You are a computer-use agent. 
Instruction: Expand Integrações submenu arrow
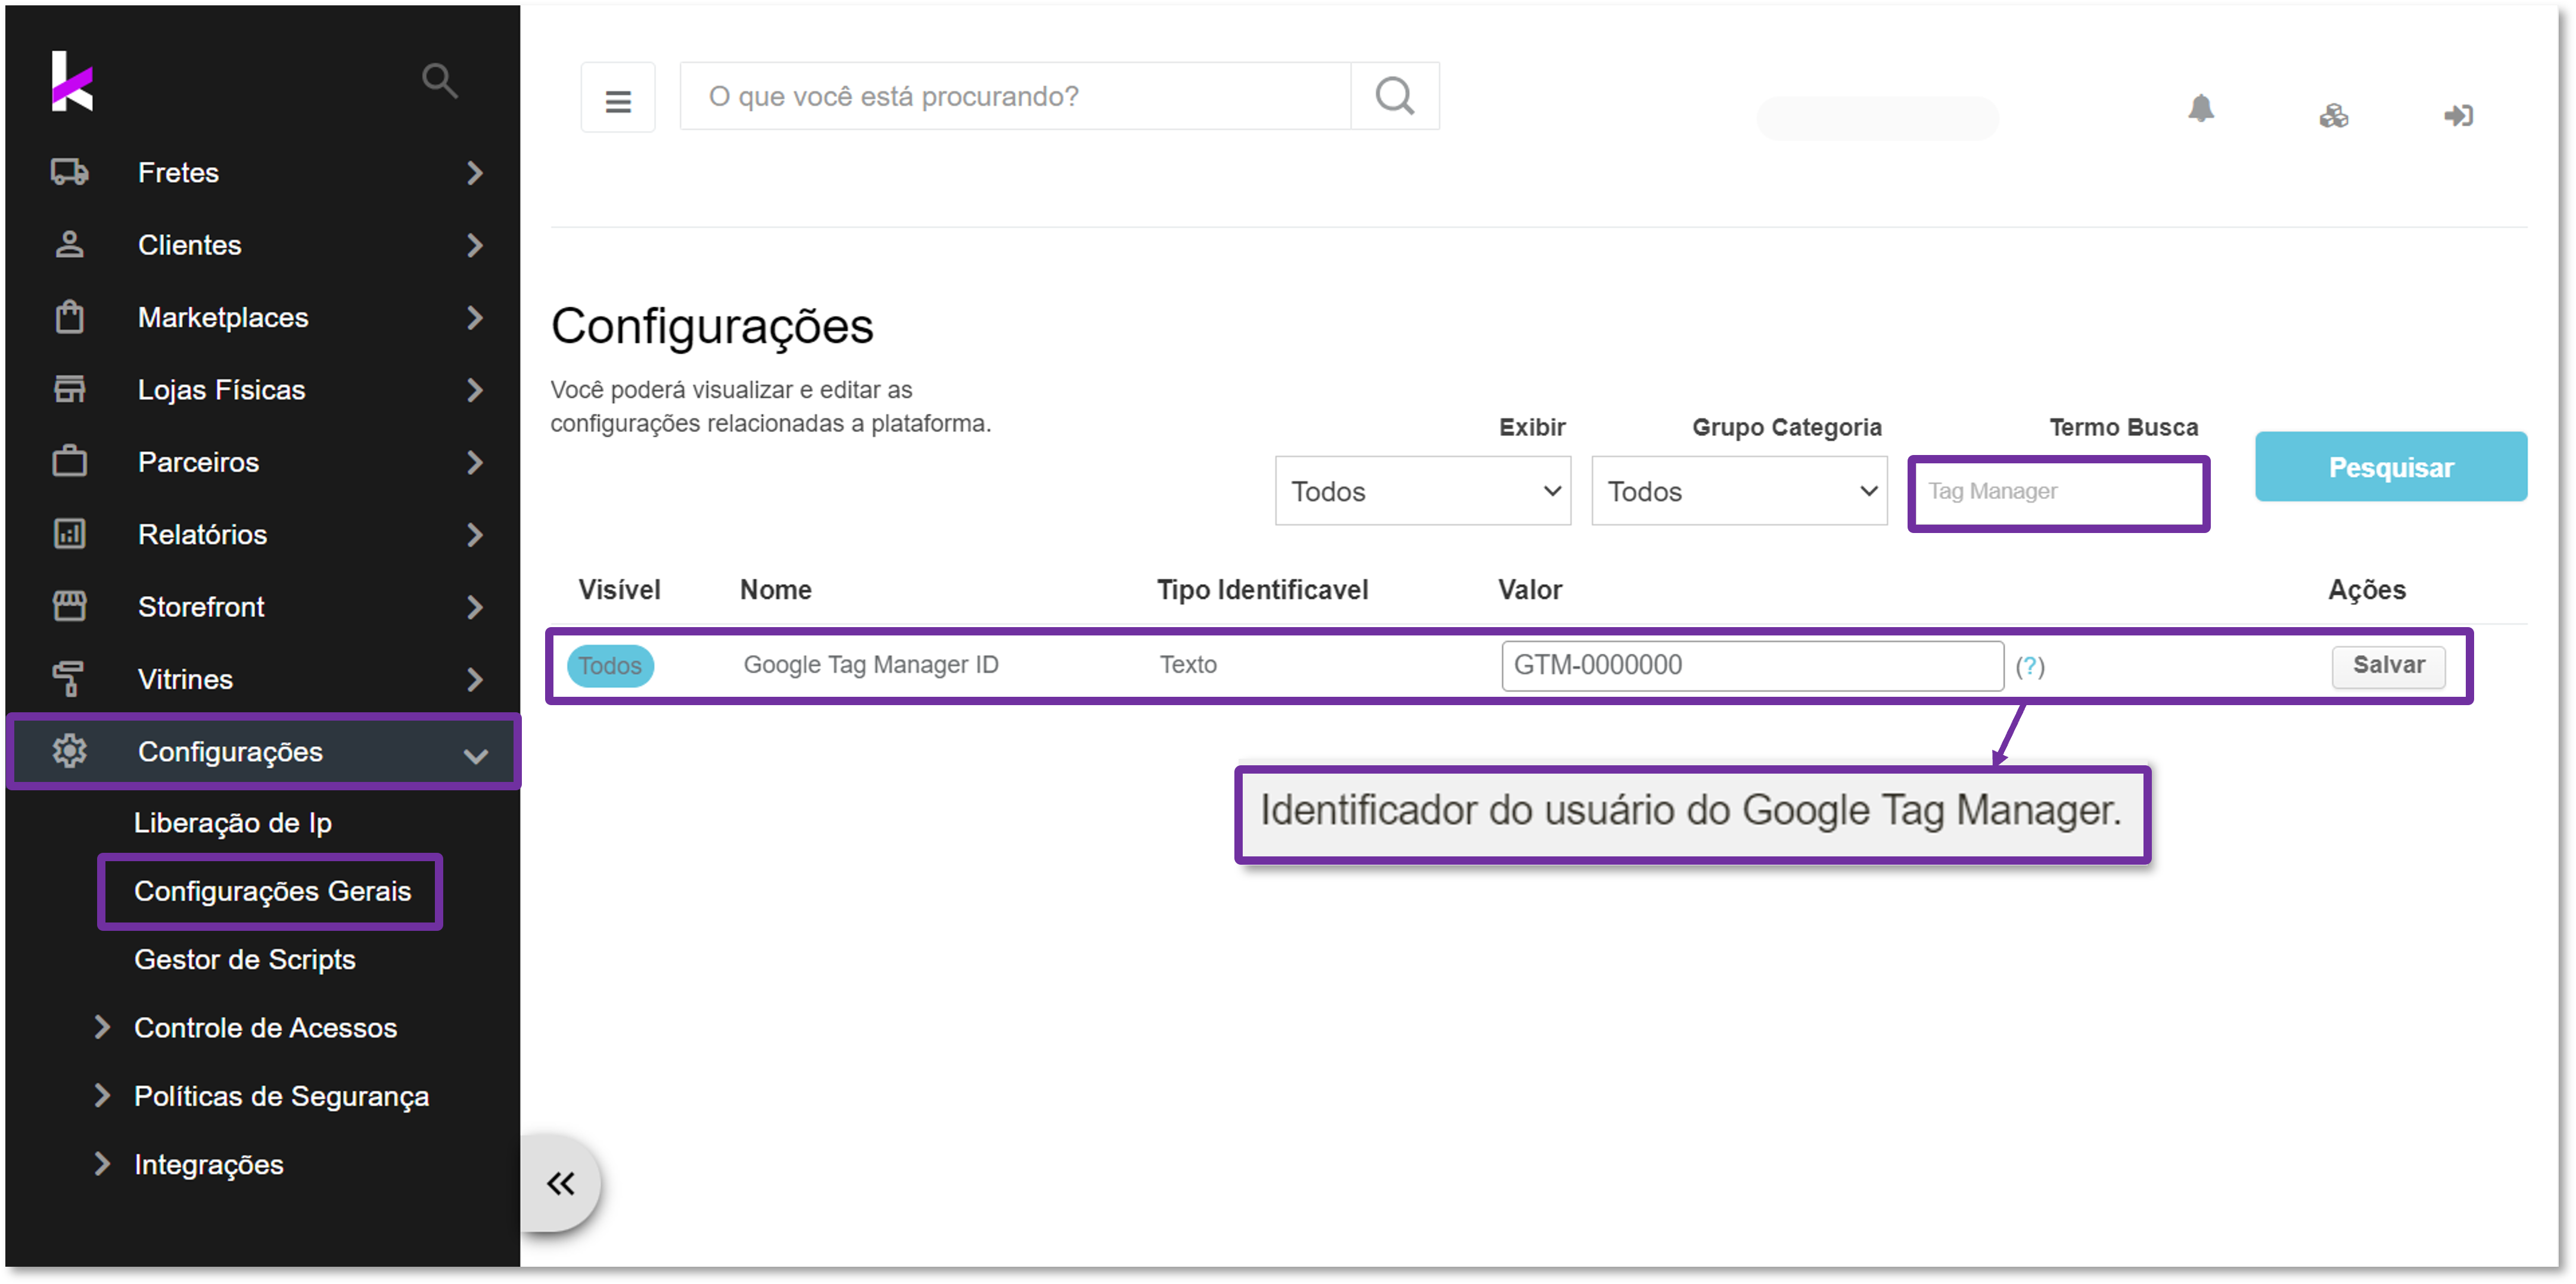tap(101, 1164)
